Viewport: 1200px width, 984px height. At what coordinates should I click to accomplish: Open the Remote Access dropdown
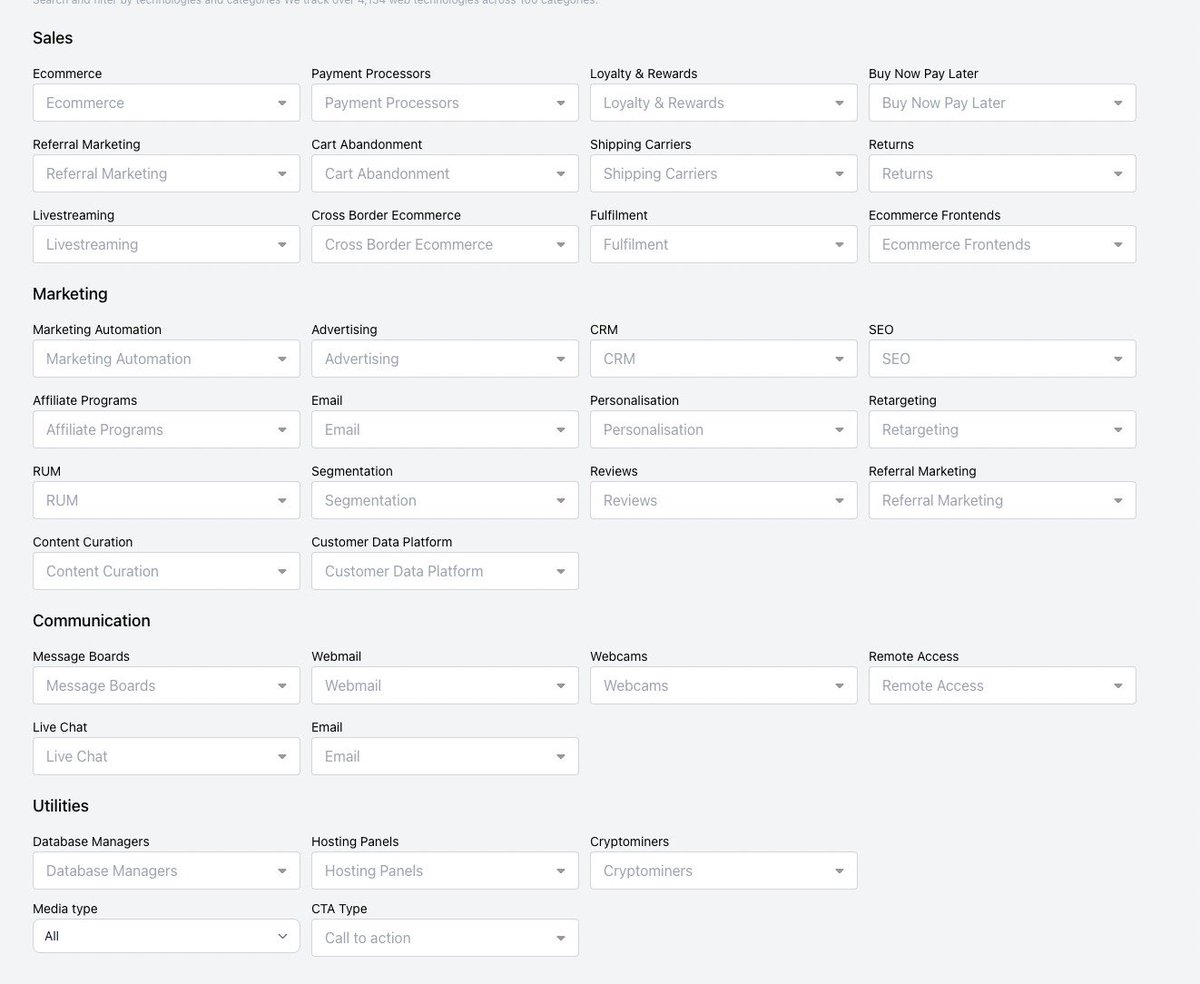(x=1002, y=686)
